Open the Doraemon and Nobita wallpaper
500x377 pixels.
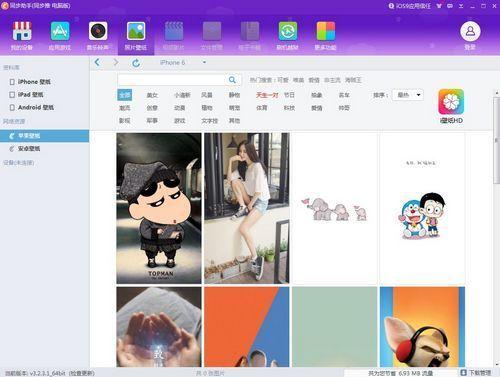(x=422, y=208)
